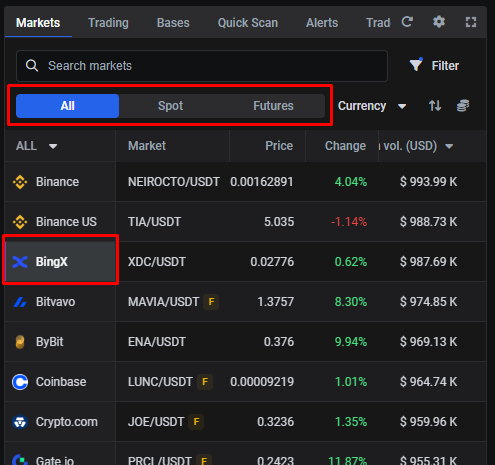This screenshot has width=495, height=465.
Task: Open the JOE/USDT market
Action: (x=156, y=422)
